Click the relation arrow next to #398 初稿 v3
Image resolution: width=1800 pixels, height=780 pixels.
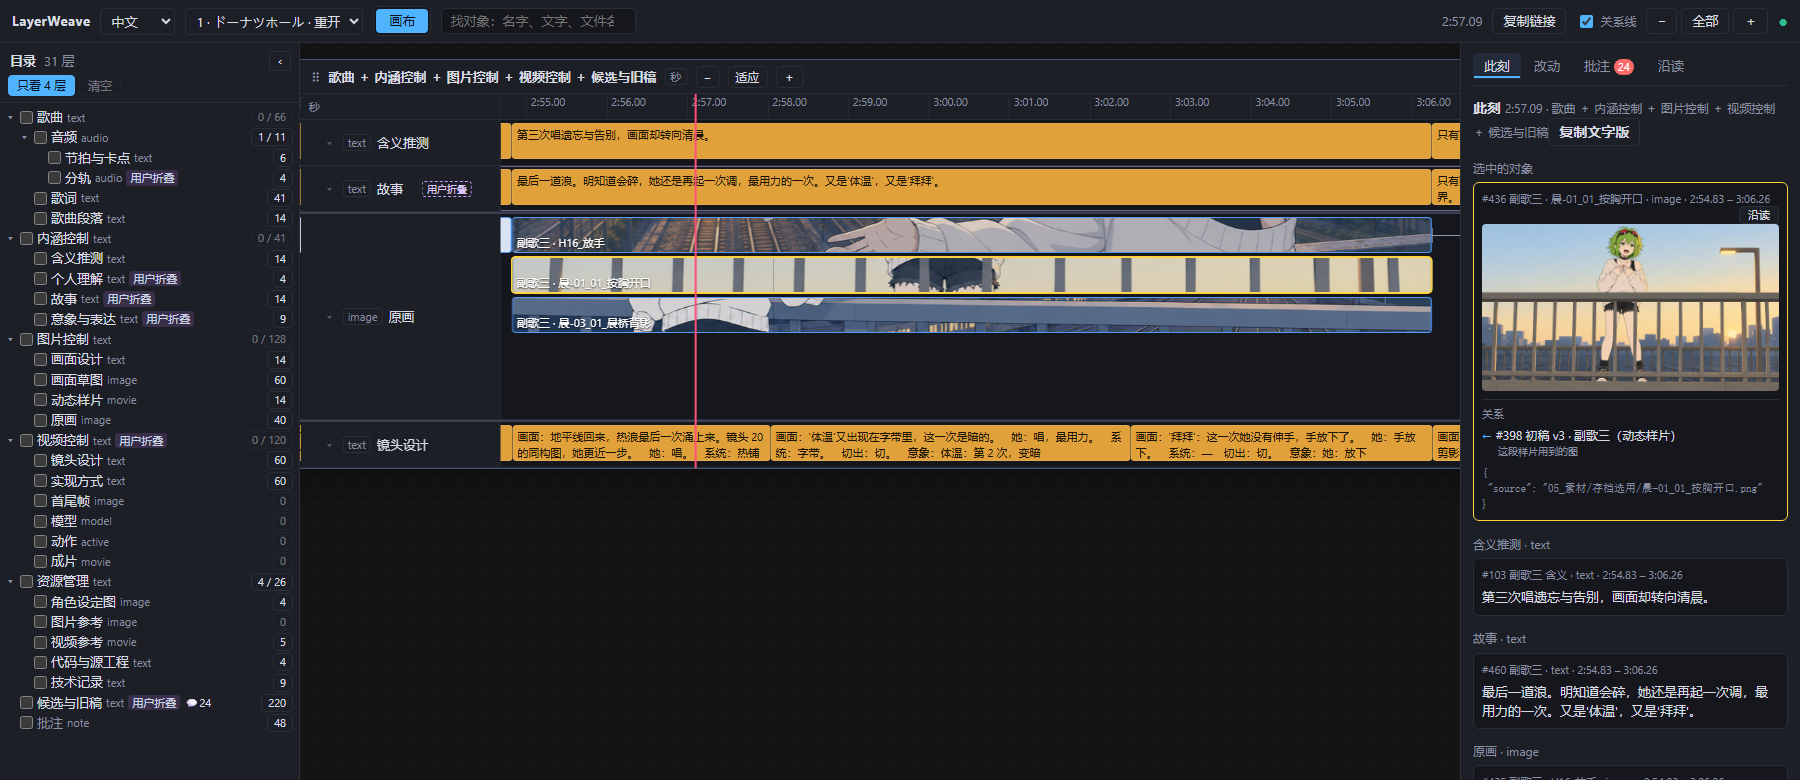(1487, 436)
